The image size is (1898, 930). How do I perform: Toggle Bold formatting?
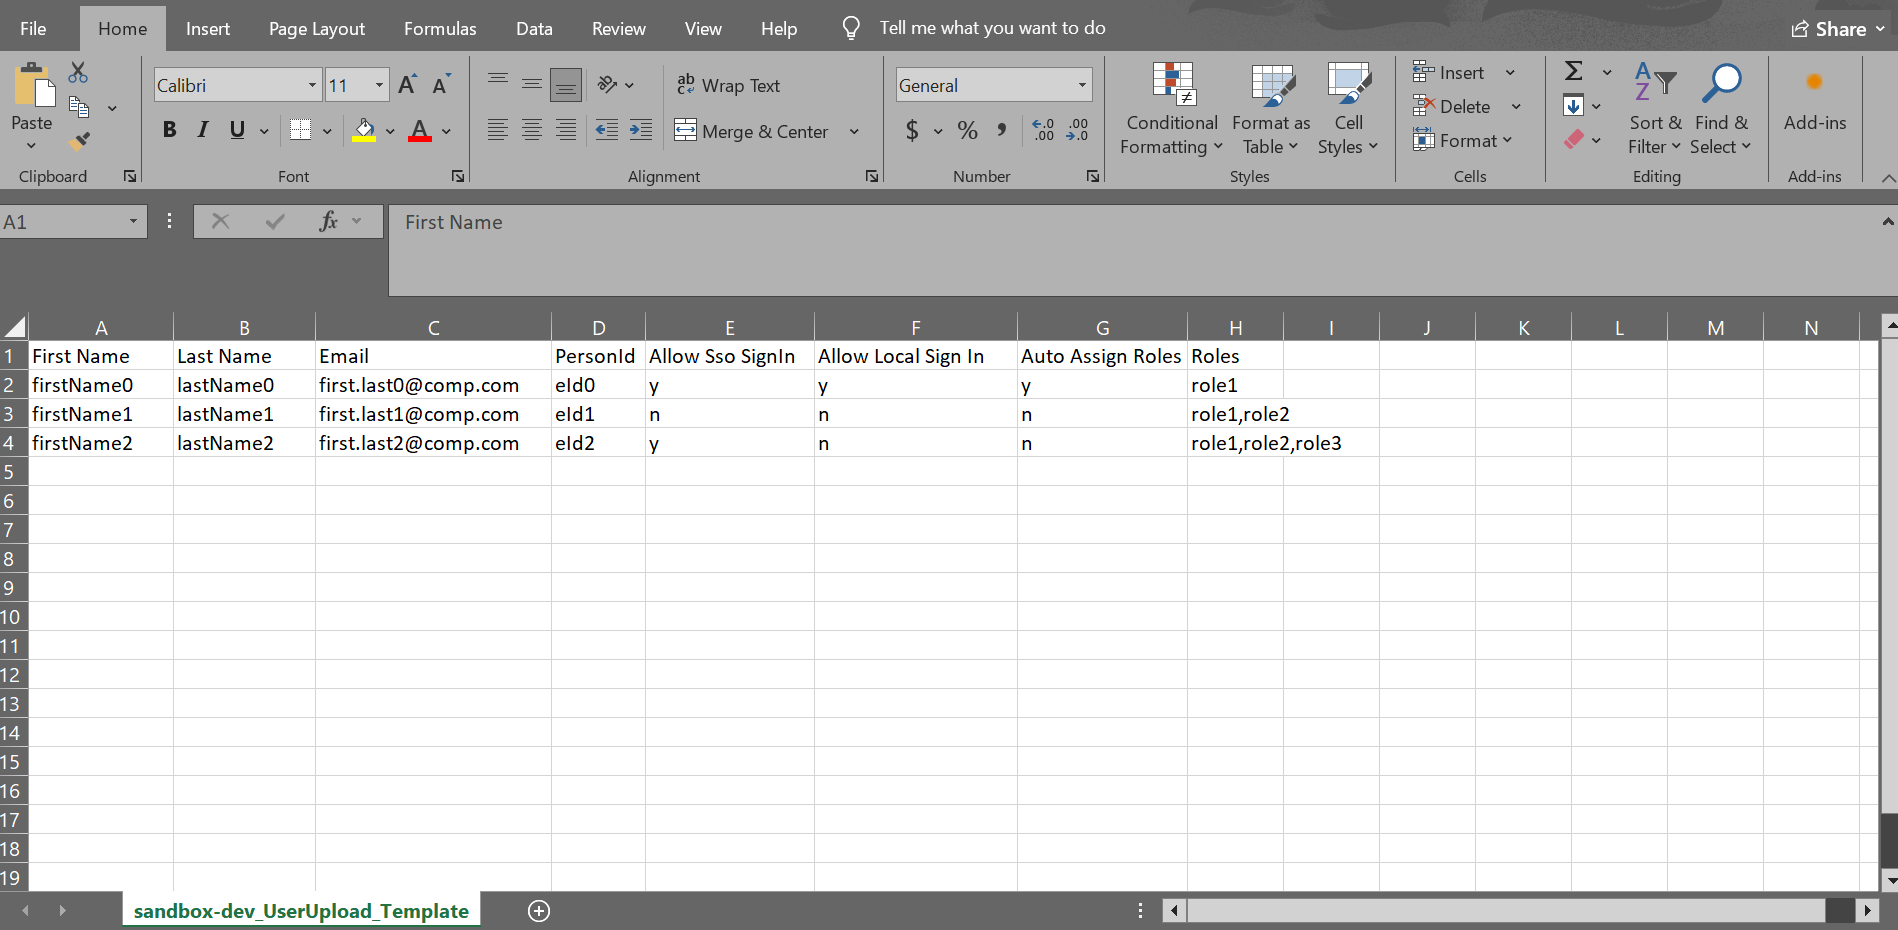170,130
